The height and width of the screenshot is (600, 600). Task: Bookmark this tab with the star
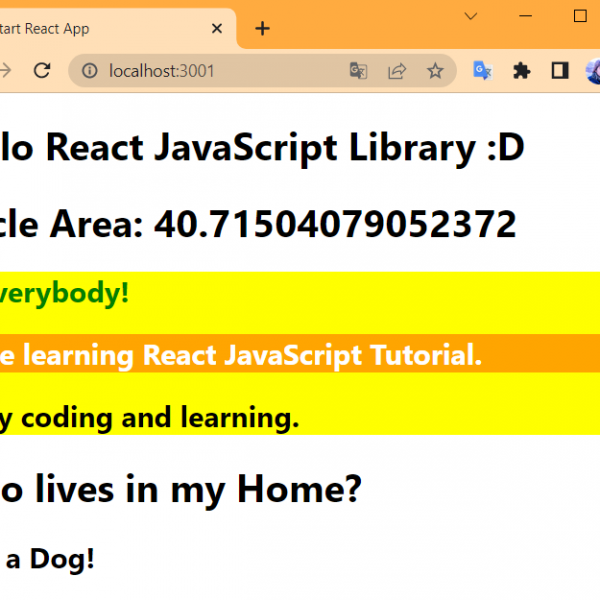pyautogui.click(x=435, y=71)
